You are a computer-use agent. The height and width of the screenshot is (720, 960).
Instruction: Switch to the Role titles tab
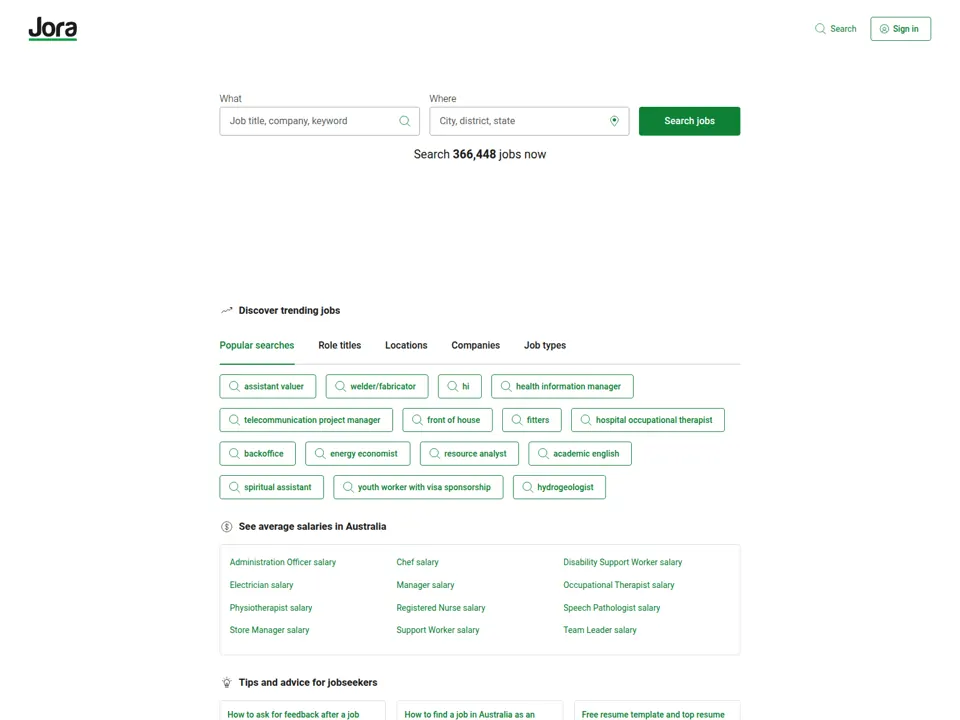340,345
